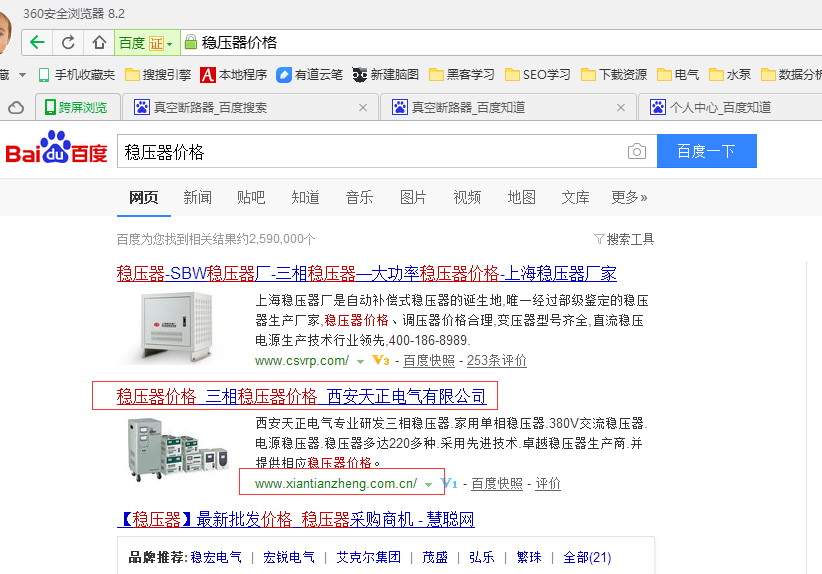This screenshot has width=822, height=574.
Task: Open the 水泵 bookmark folder
Action: coord(730,75)
